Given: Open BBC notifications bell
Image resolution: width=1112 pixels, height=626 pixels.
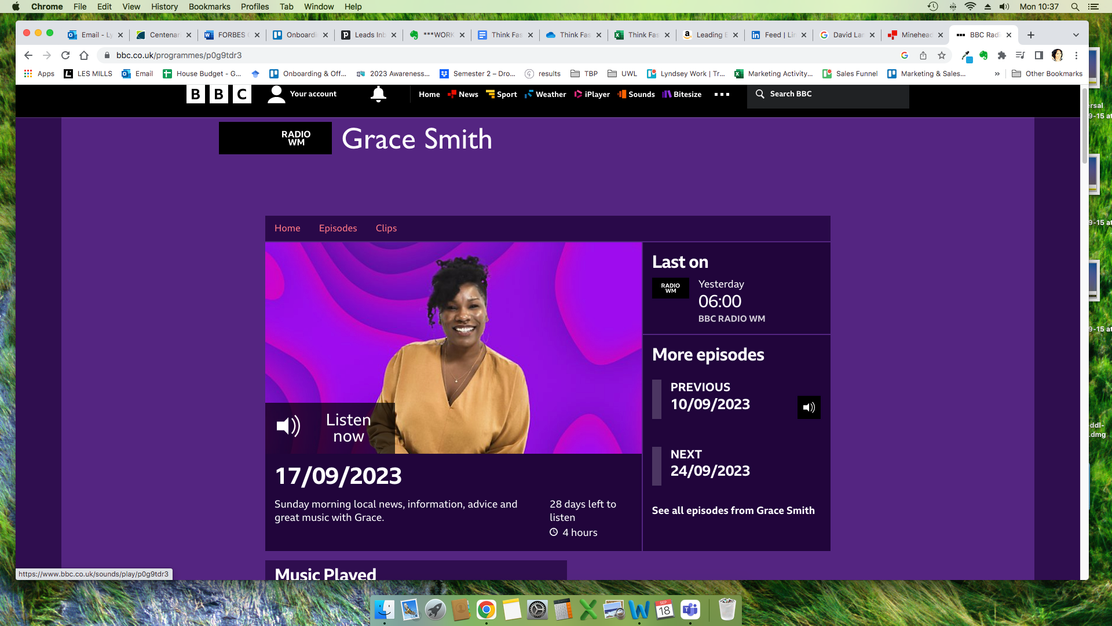Looking at the screenshot, I should point(379,94).
